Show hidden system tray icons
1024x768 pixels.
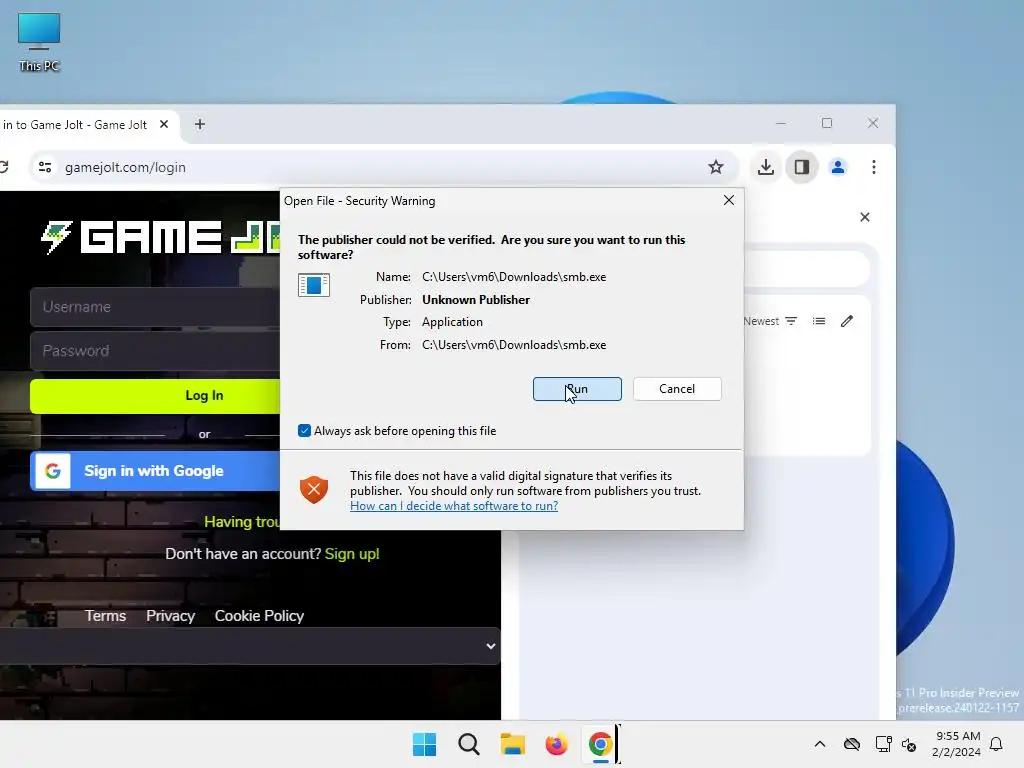tap(820, 744)
